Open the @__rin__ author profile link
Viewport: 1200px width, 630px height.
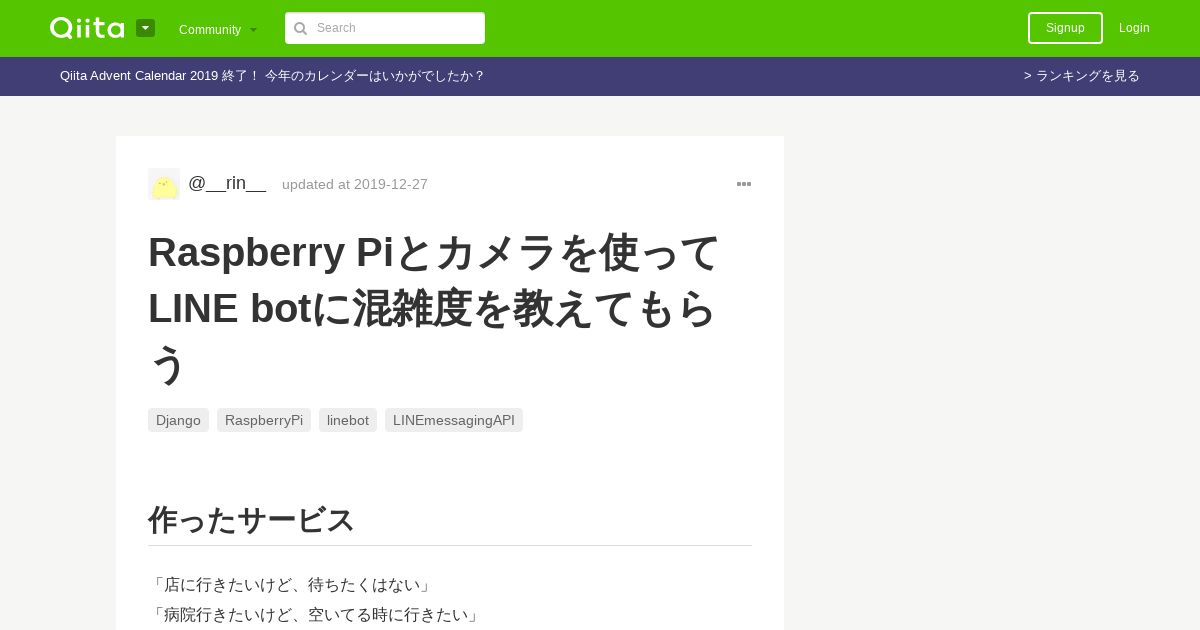[227, 183]
